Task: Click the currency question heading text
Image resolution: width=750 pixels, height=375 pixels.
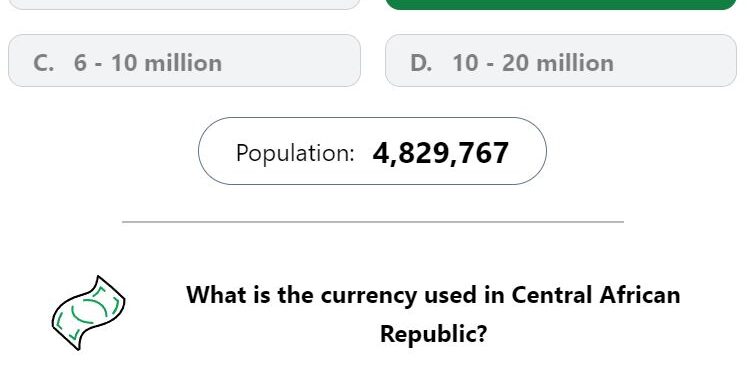Action: pyautogui.click(x=433, y=314)
